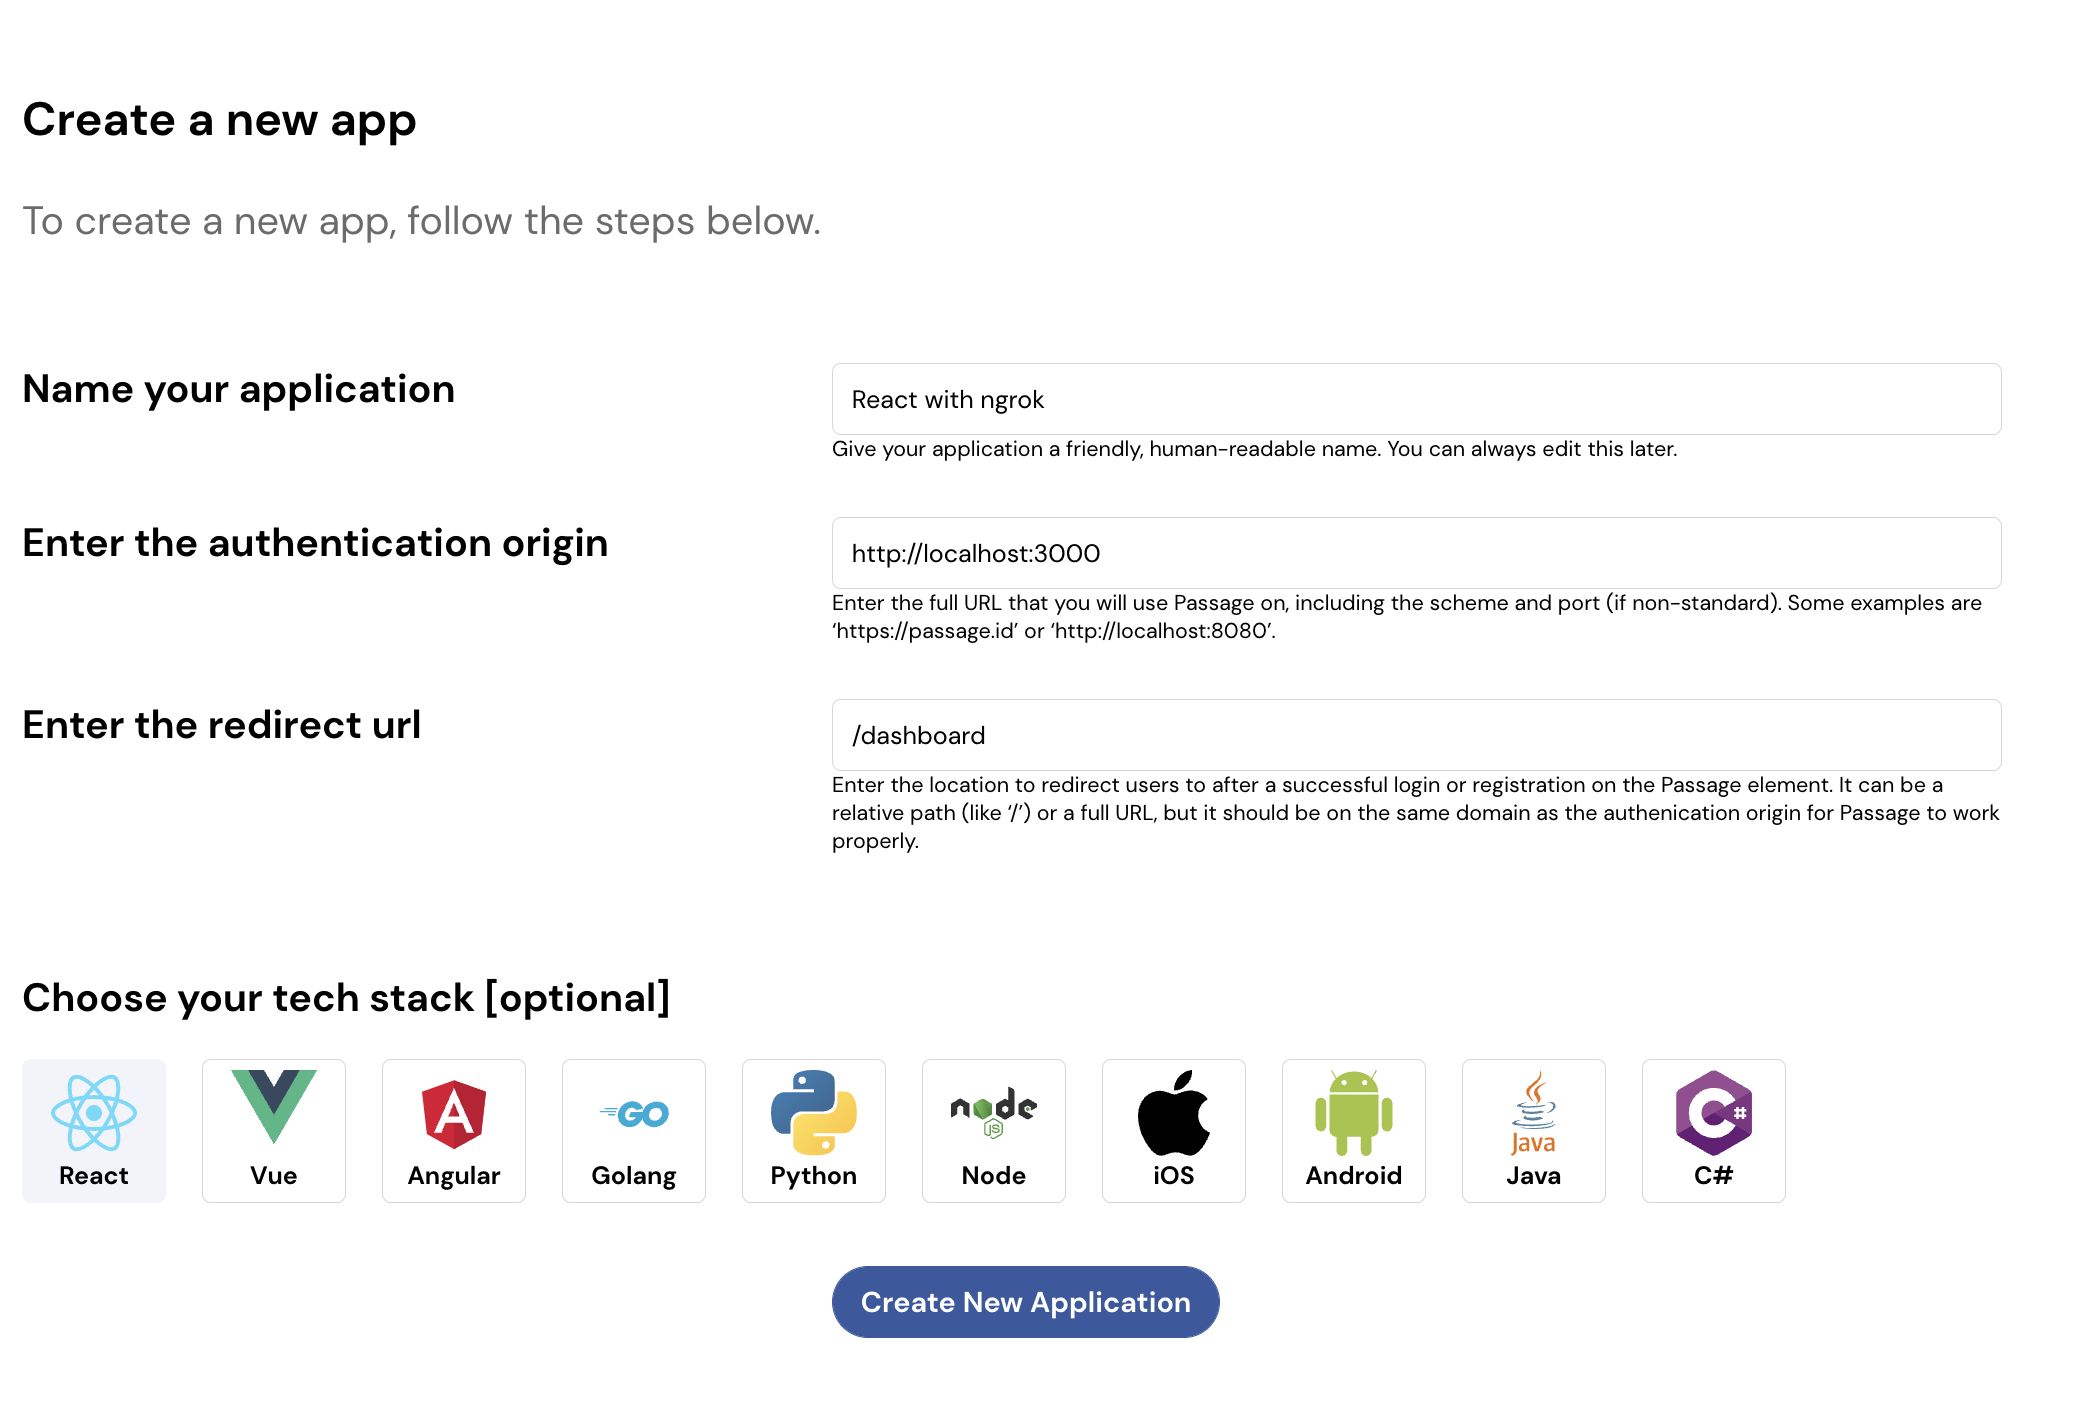
Task: Select the Node tech stack icon
Action: pos(993,1130)
